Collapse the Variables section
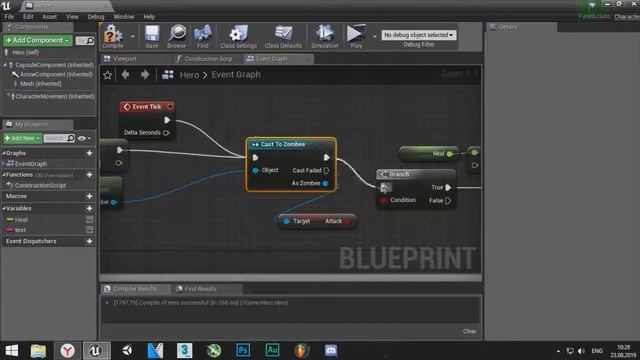Image resolution: width=640 pixels, height=360 pixels. [4, 209]
